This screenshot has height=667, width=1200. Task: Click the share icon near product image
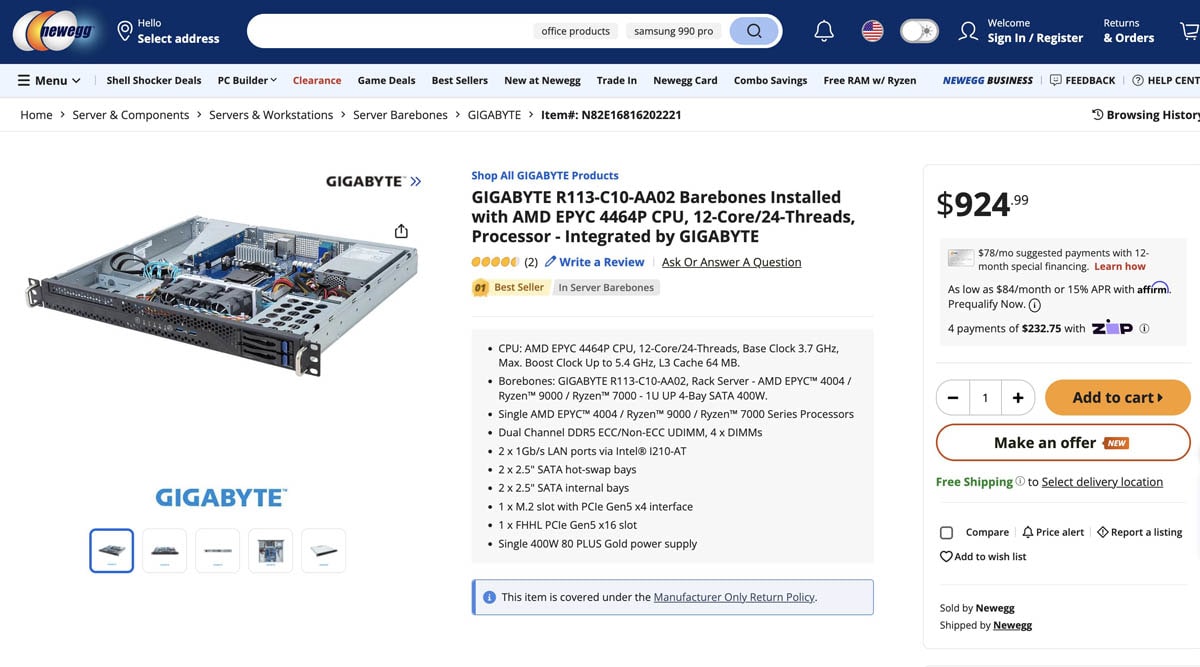401,232
